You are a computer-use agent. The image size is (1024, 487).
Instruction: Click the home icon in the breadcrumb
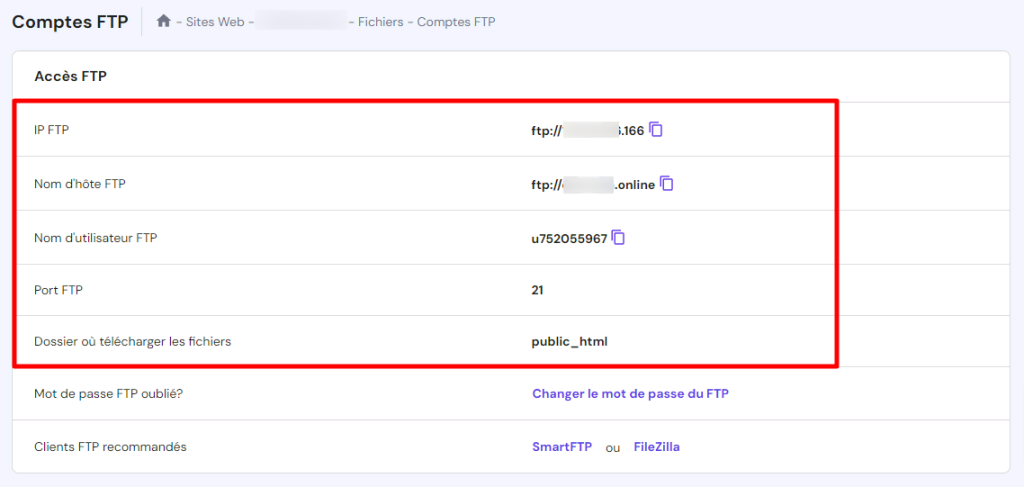tap(164, 21)
